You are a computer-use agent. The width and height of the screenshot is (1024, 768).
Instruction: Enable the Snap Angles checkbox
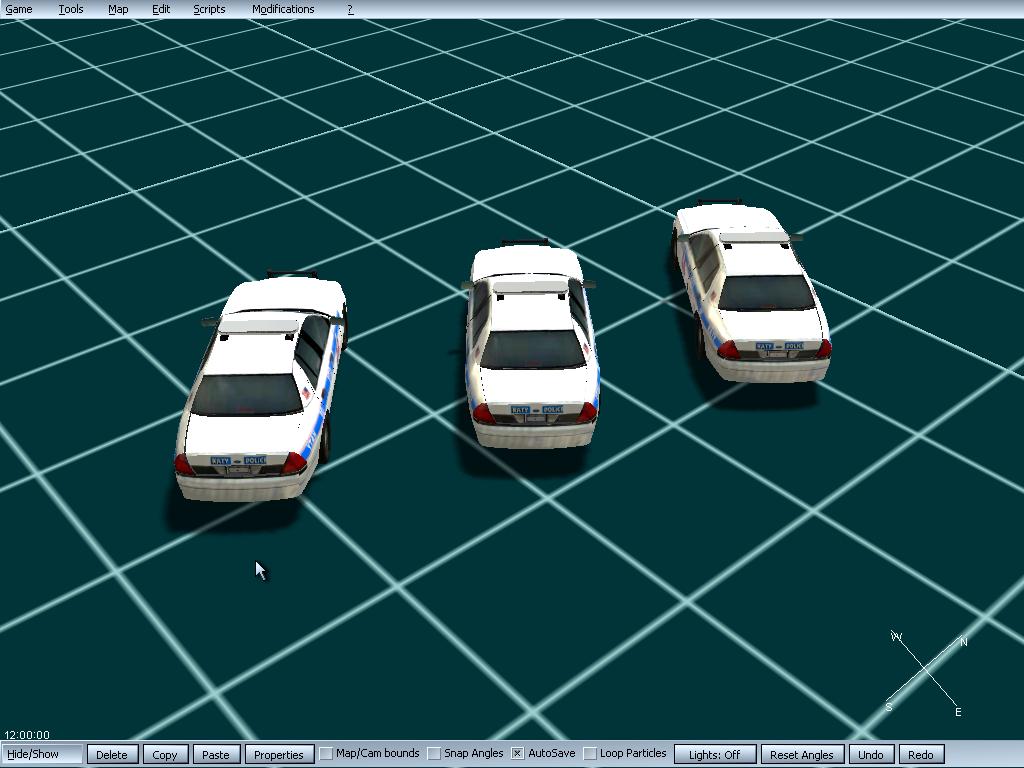pos(434,754)
